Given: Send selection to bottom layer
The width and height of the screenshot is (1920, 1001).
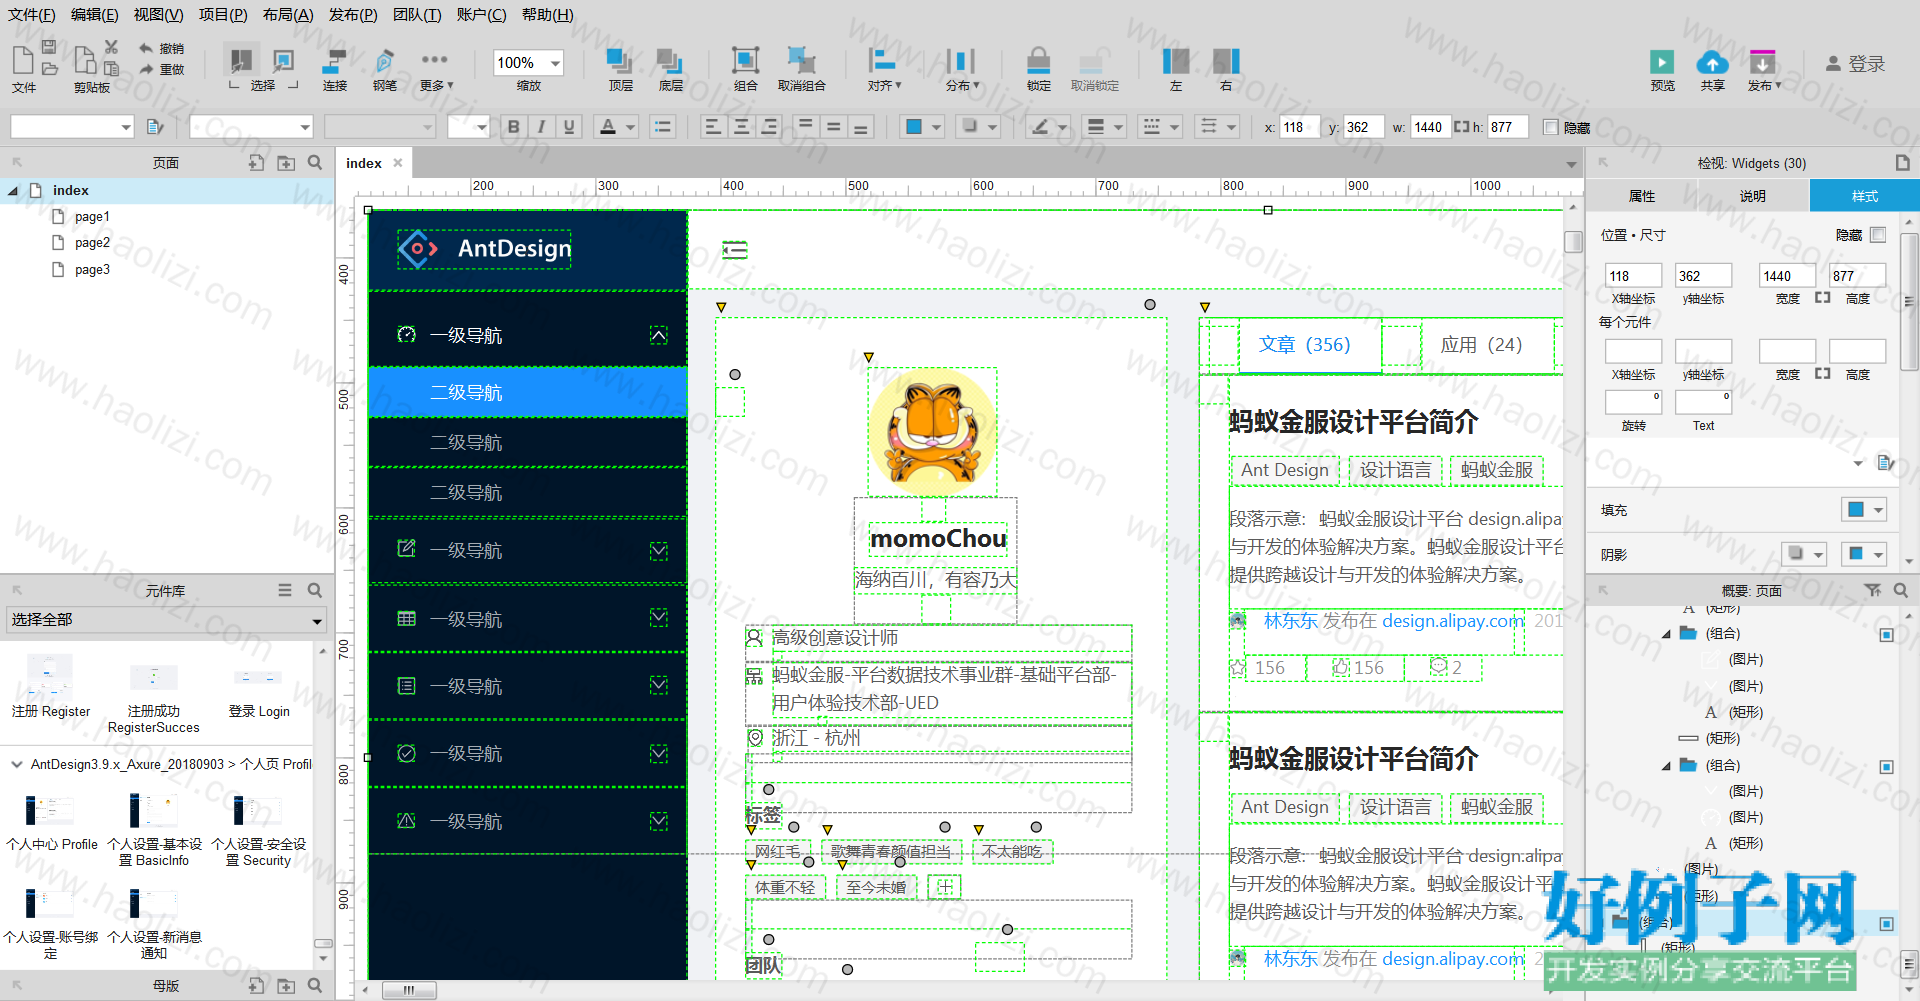Looking at the screenshot, I should [670, 69].
